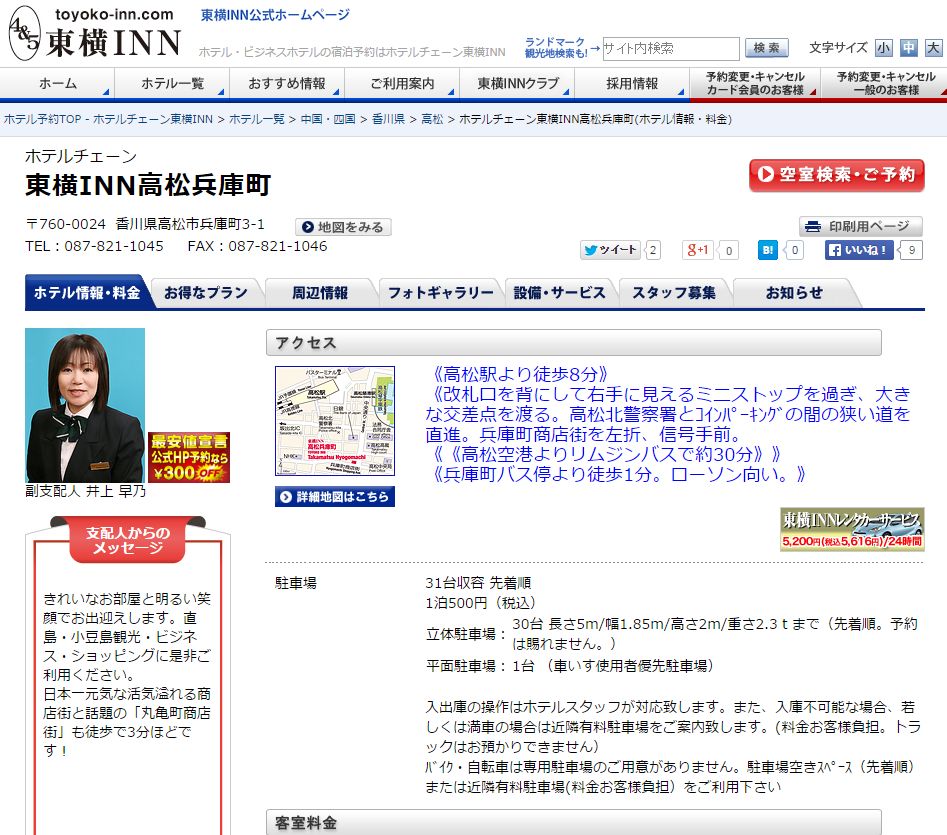
Task: Click the 客室料金 section header
Action: 573,823
